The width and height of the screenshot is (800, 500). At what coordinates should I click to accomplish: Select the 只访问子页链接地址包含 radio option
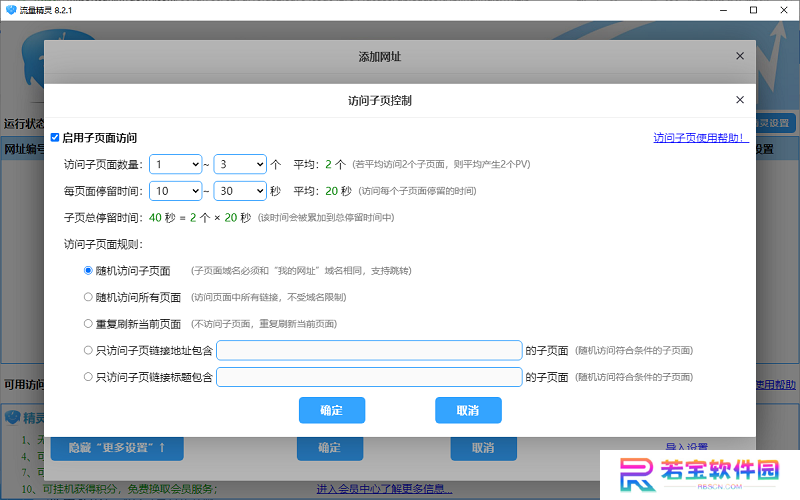(88, 350)
